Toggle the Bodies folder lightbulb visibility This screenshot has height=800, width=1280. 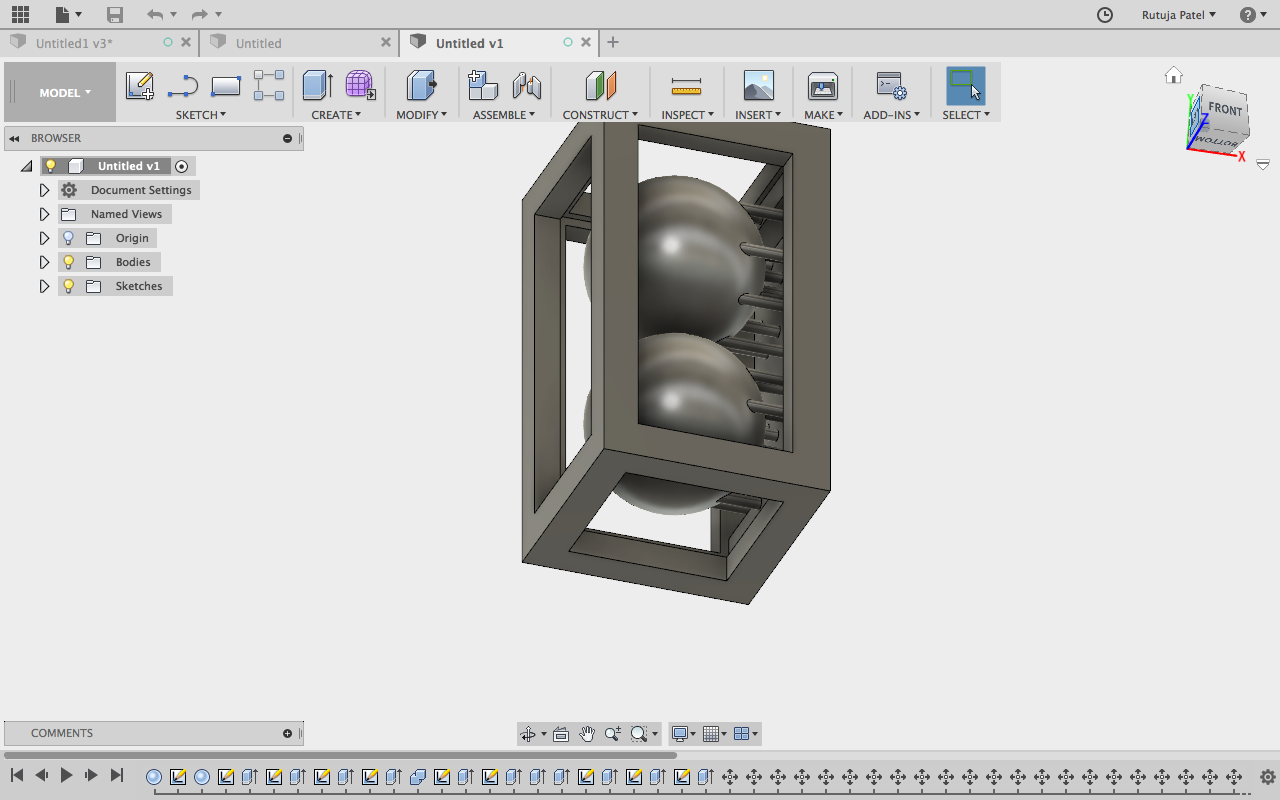(68, 262)
